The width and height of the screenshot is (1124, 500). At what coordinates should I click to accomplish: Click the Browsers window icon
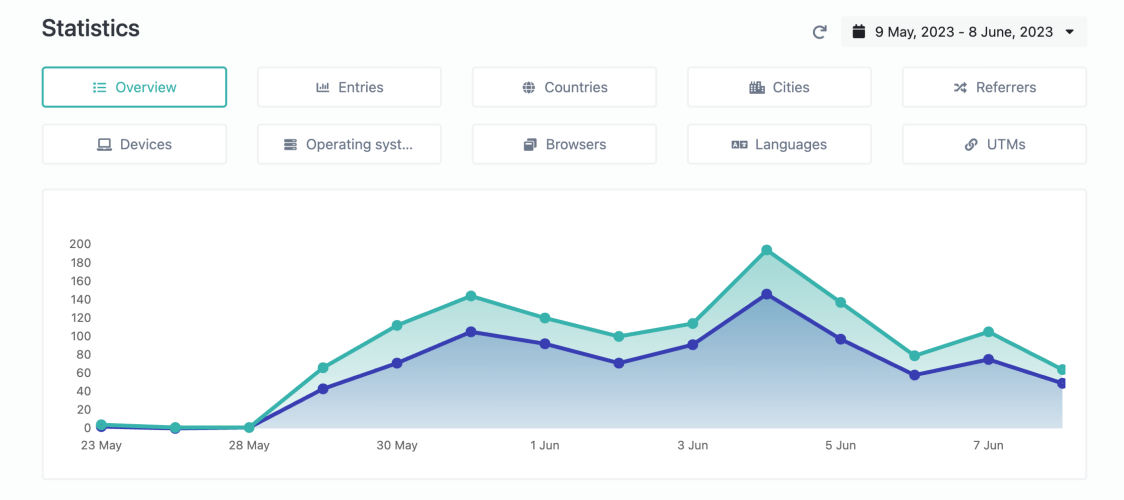530,145
